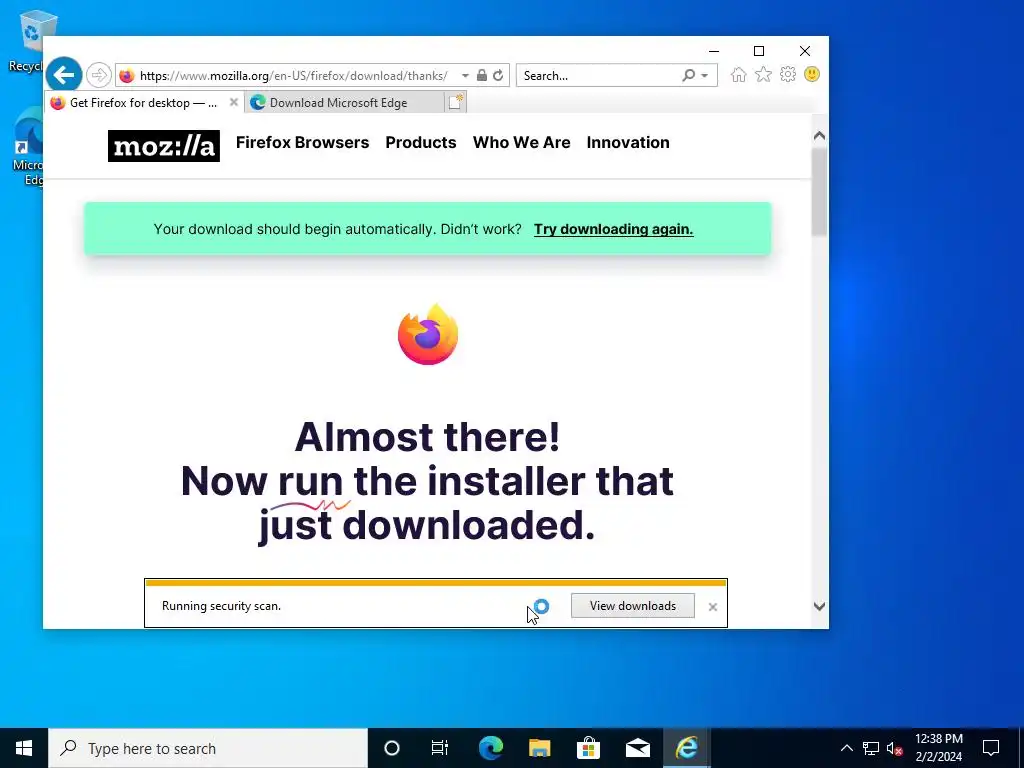Launch Microsoft Edge from taskbar

[x=490, y=748]
